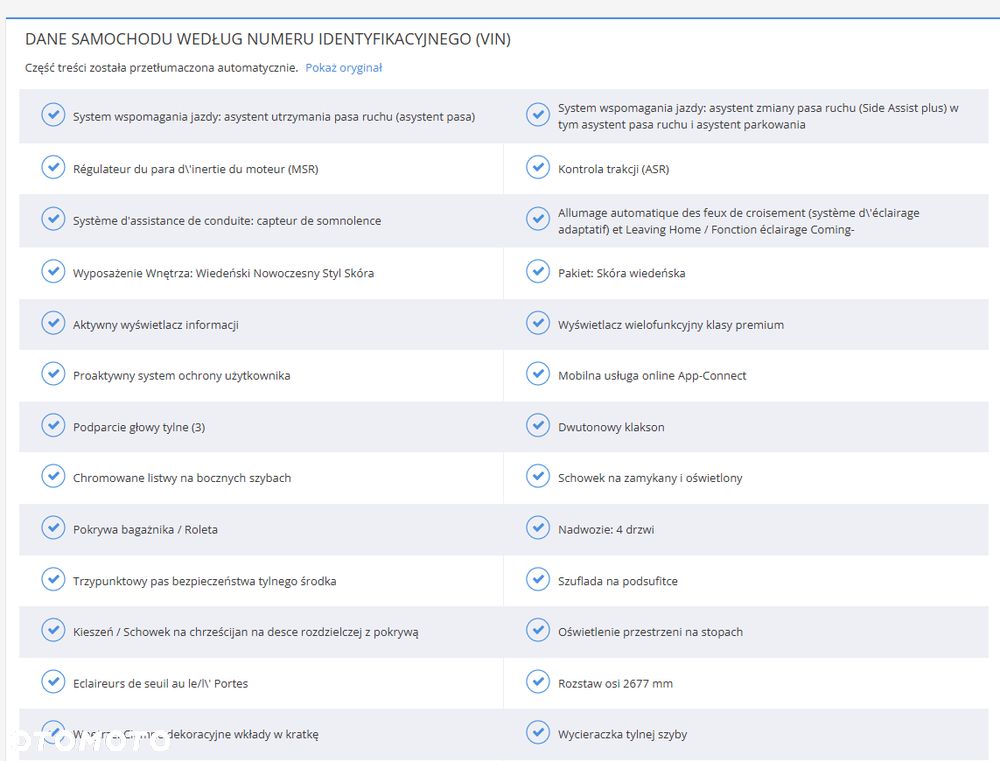
Task: Click text 'Rozstaw osi 2677 mm'
Action: click(615, 684)
